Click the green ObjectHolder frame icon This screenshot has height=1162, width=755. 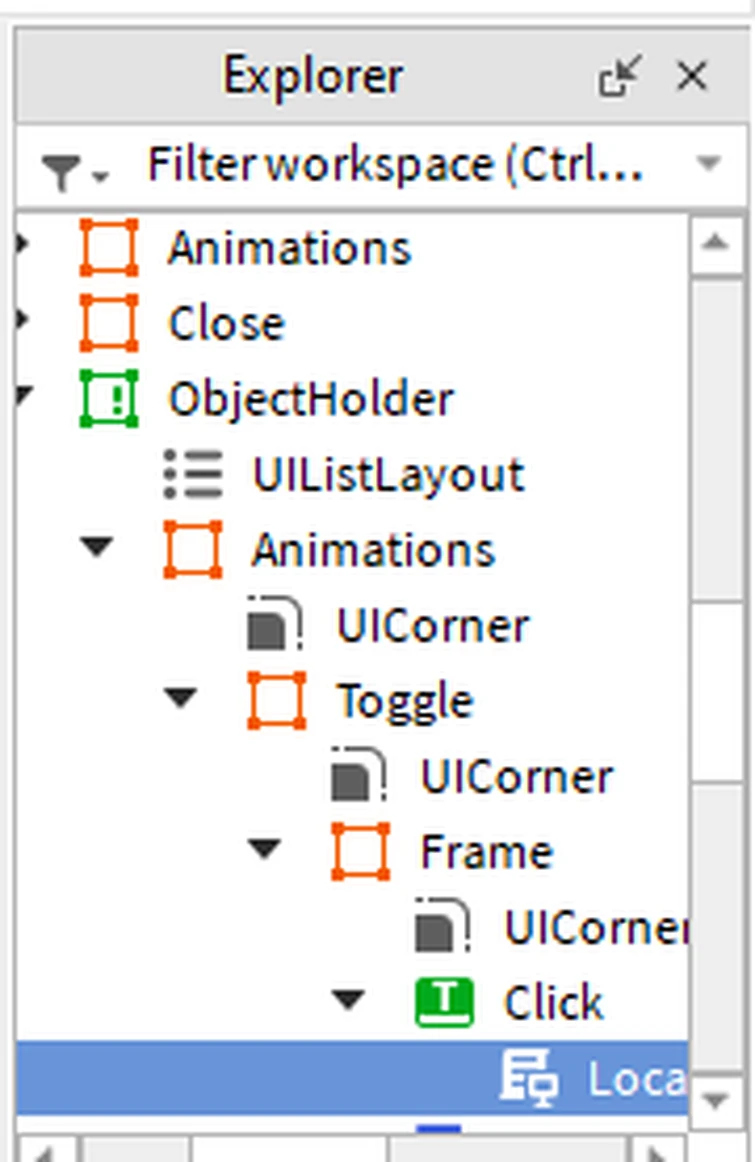(109, 399)
